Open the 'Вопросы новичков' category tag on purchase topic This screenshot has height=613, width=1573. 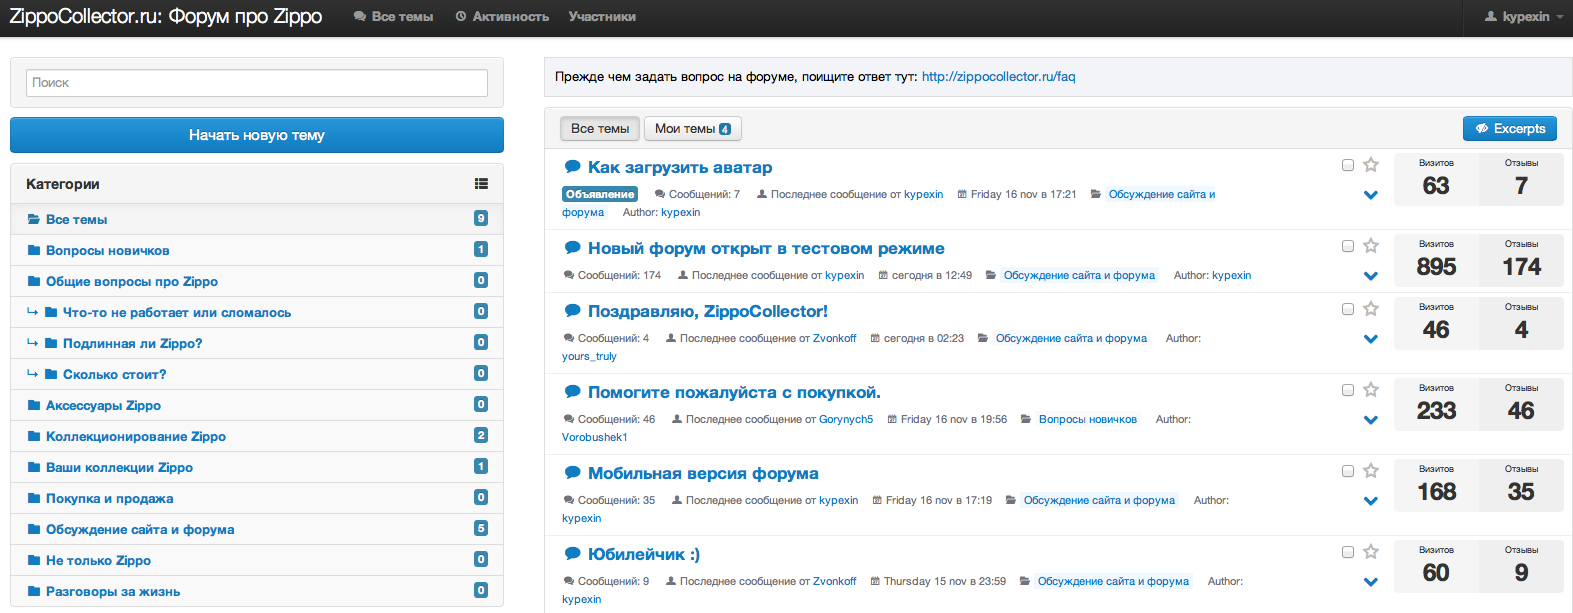[1088, 419]
